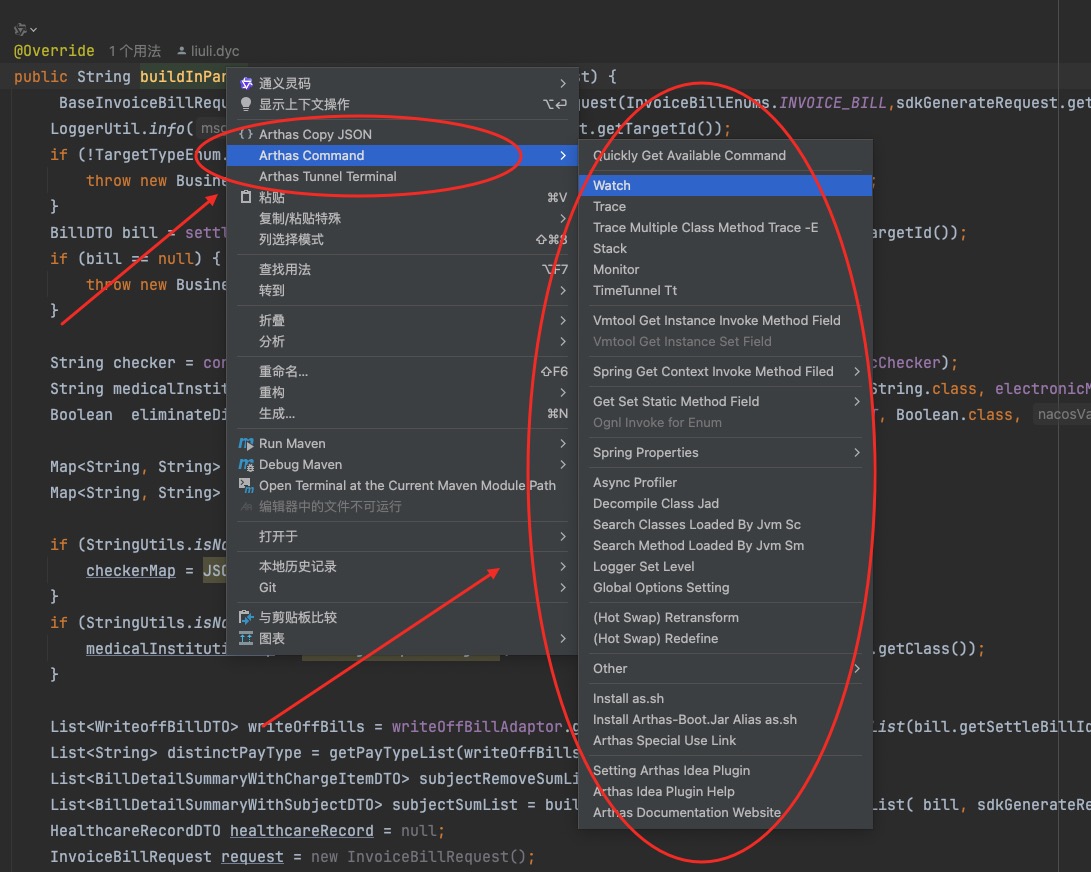This screenshot has height=872, width=1091.
Task: Open 本地历史记录 menu entry
Action: (402, 566)
